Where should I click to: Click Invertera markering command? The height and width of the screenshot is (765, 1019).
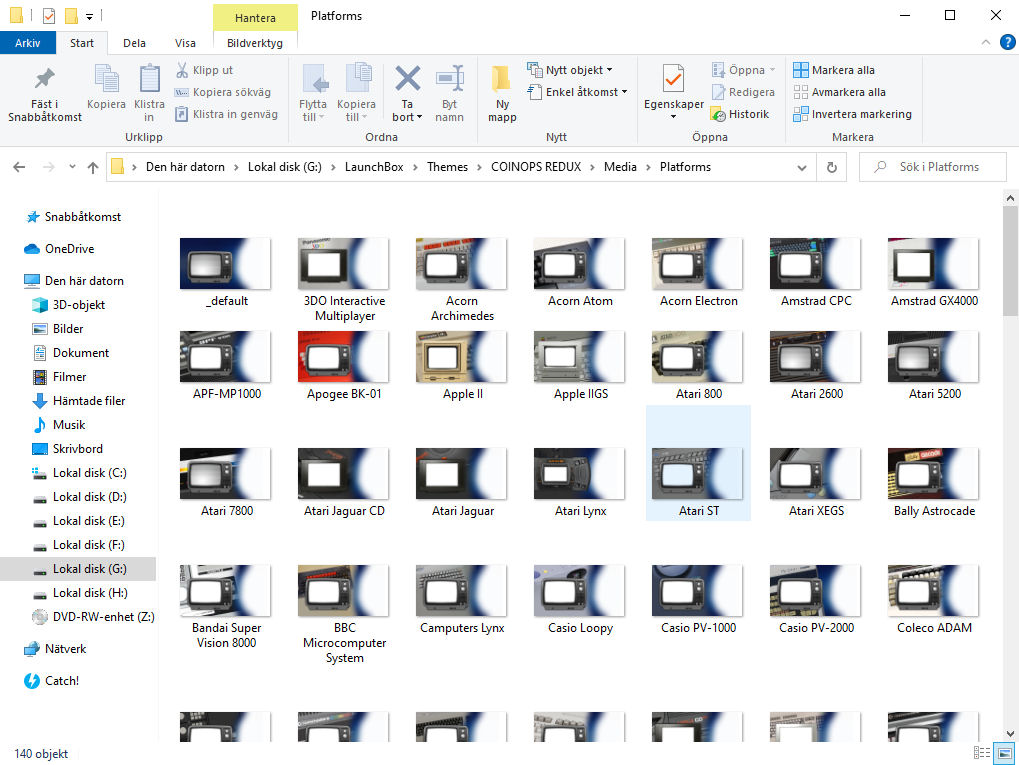click(x=853, y=114)
